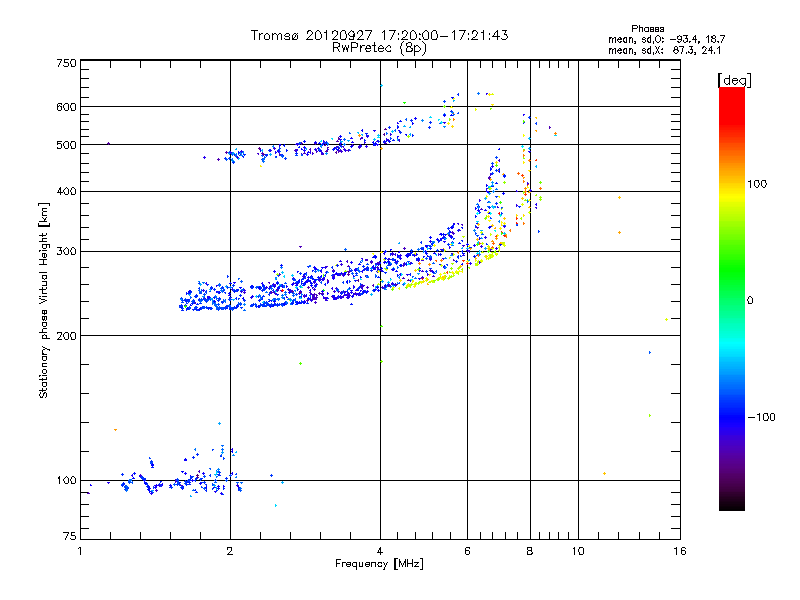Click the x-axis '4' tick label
800x600 pixels.
(380, 551)
